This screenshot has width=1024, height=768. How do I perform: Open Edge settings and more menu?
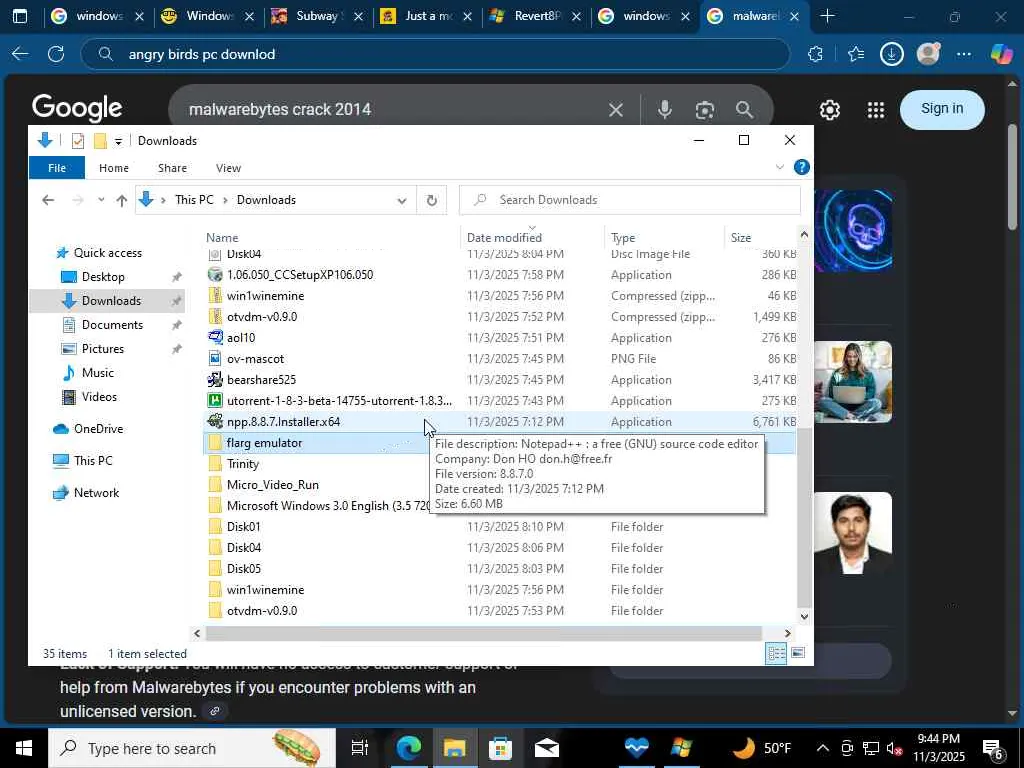click(964, 54)
